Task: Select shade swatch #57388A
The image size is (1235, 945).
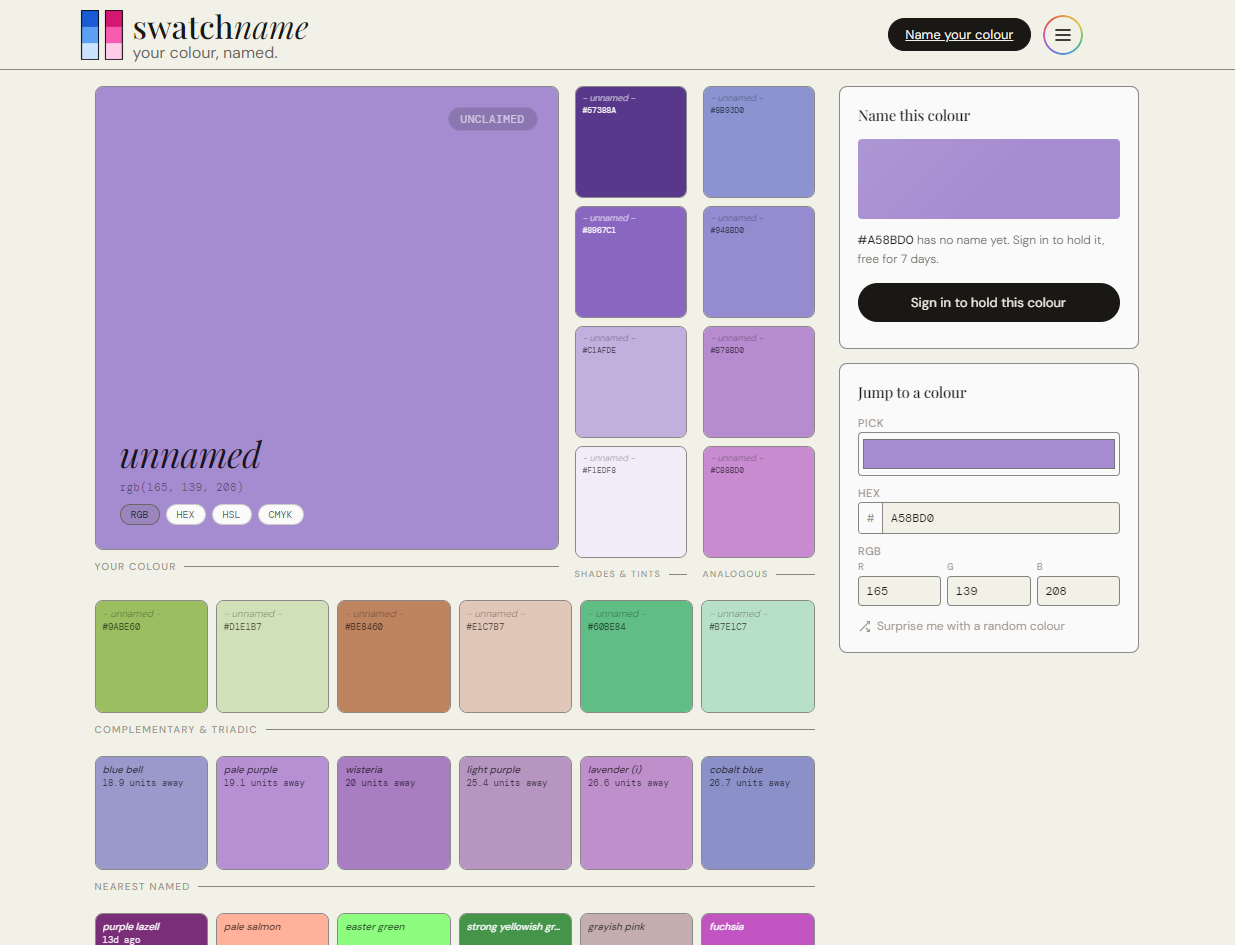Action: (x=631, y=142)
